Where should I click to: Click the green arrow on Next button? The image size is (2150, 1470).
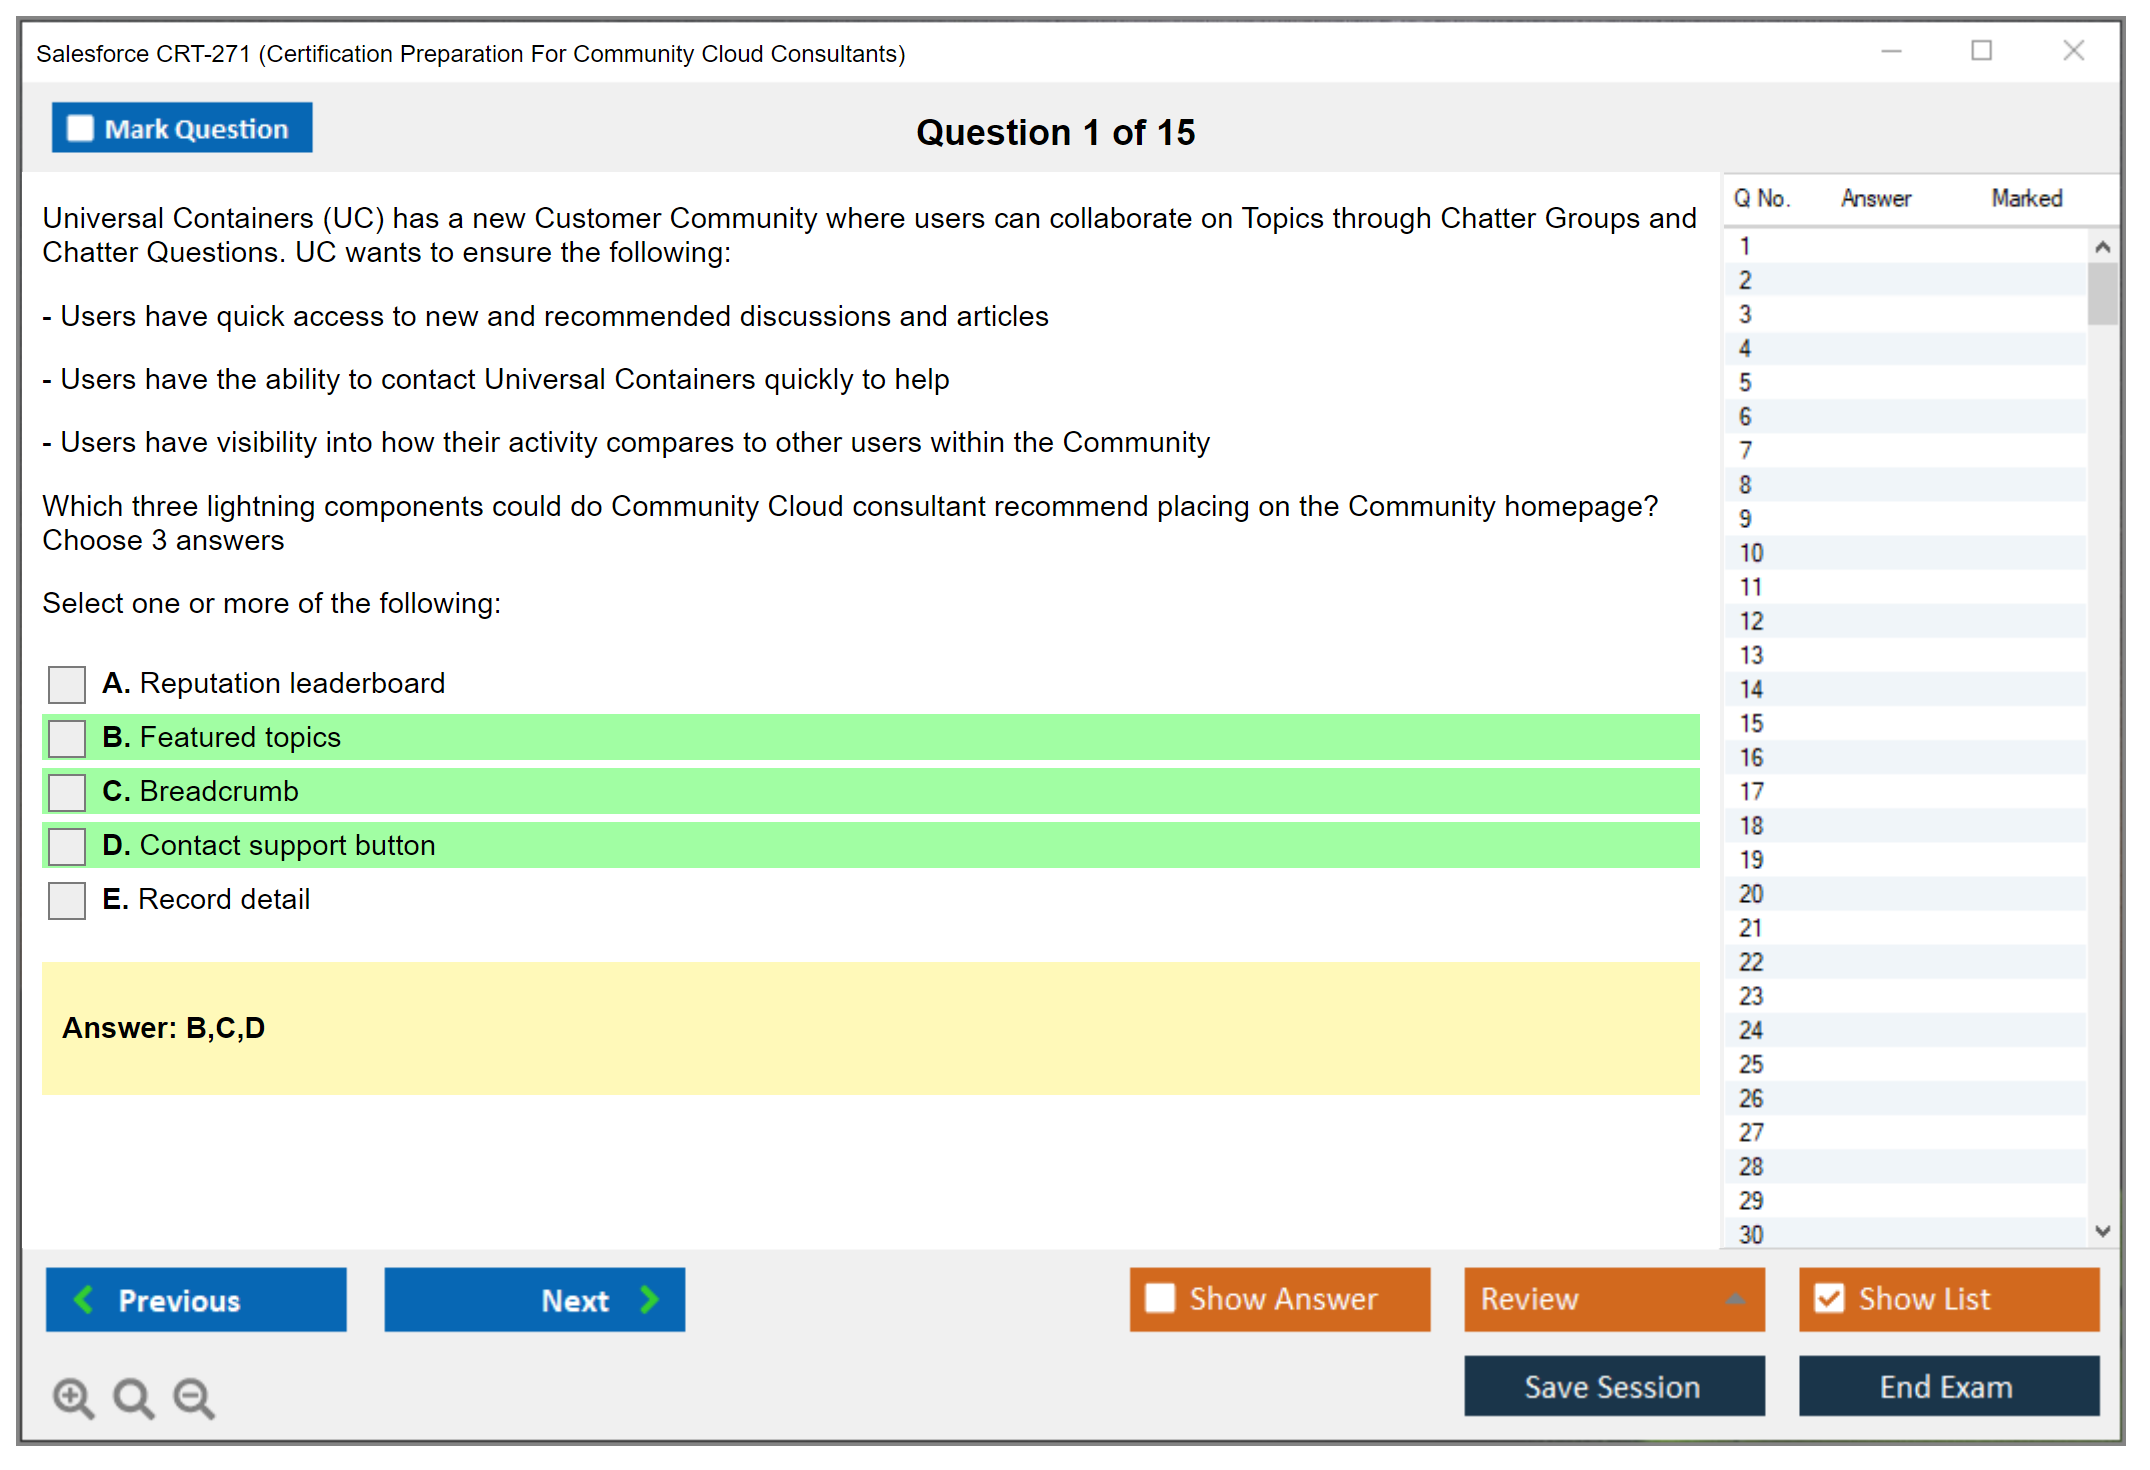pos(649,1299)
